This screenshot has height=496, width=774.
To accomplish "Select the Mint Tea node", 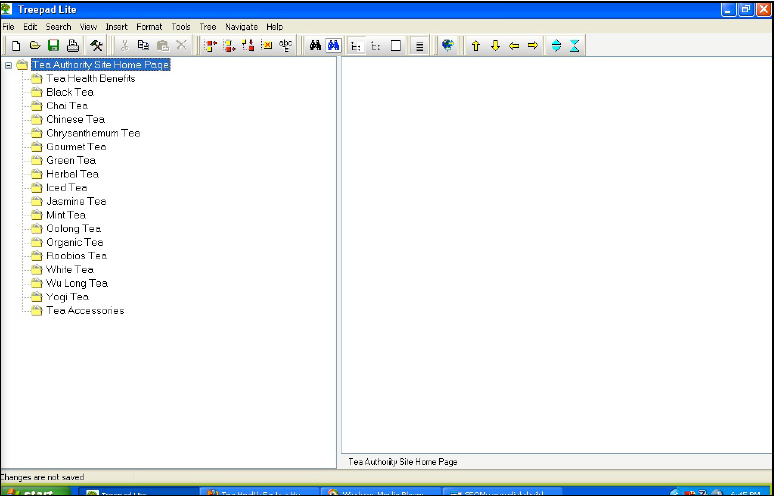I will (66, 215).
